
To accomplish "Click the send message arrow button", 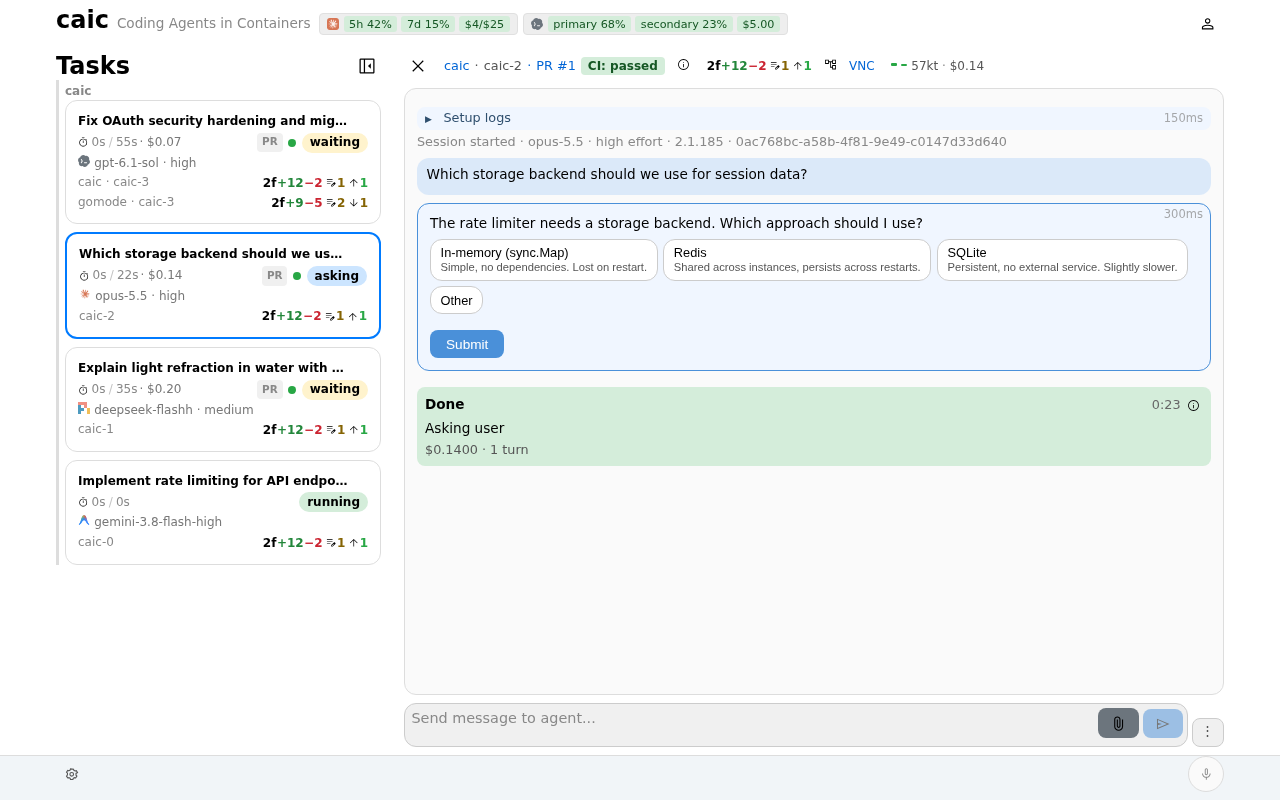I will 1163,723.
